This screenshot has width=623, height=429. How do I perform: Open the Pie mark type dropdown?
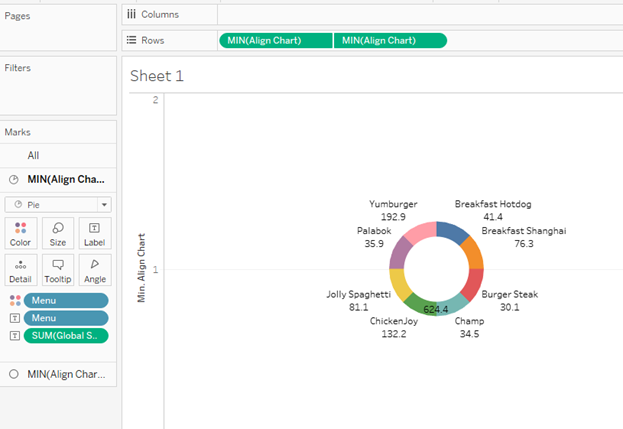coord(58,205)
